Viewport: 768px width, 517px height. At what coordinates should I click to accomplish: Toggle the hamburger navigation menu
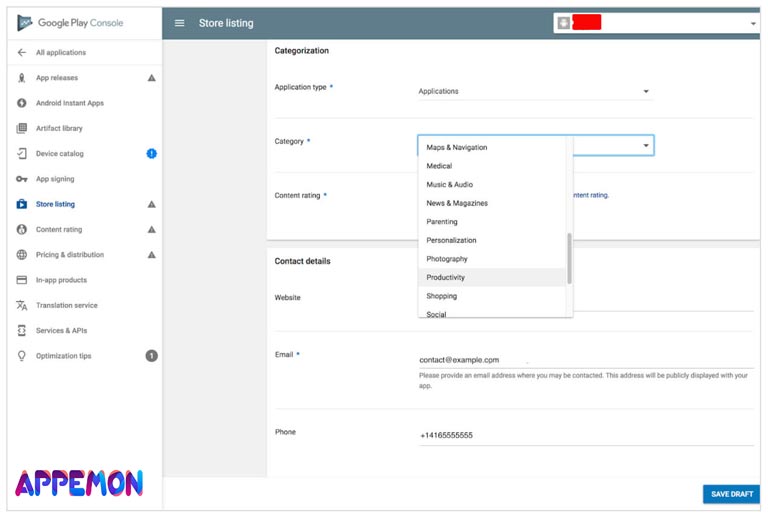180,23
